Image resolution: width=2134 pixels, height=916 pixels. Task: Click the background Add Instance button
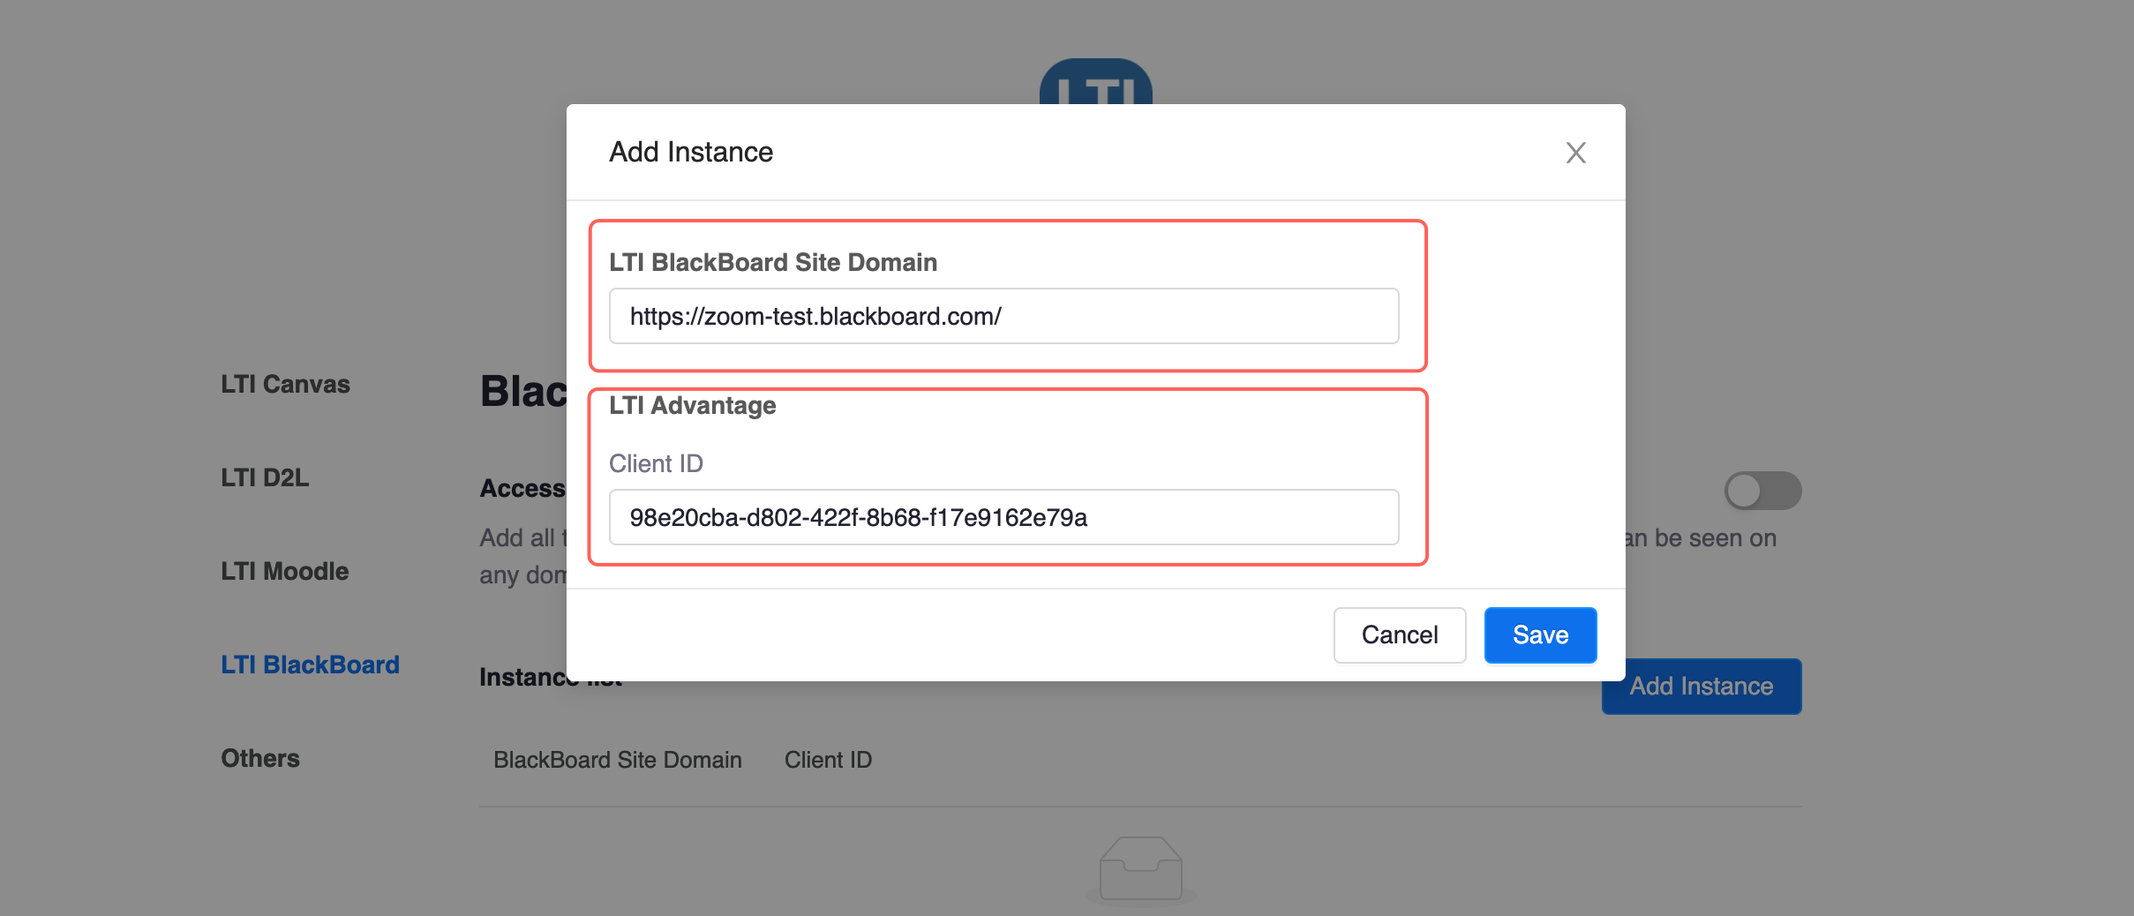1701,686
